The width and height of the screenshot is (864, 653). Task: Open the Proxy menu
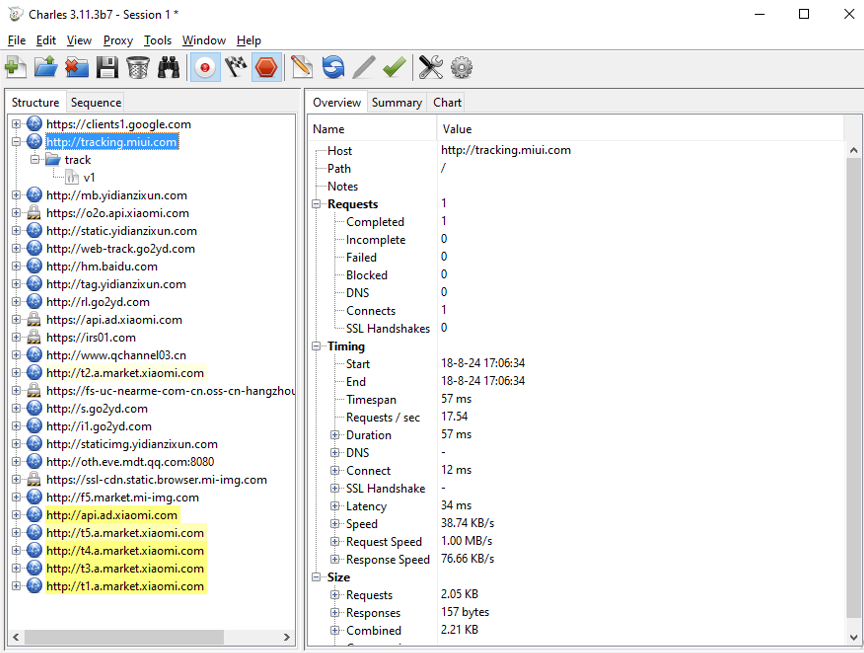(118, 40)
